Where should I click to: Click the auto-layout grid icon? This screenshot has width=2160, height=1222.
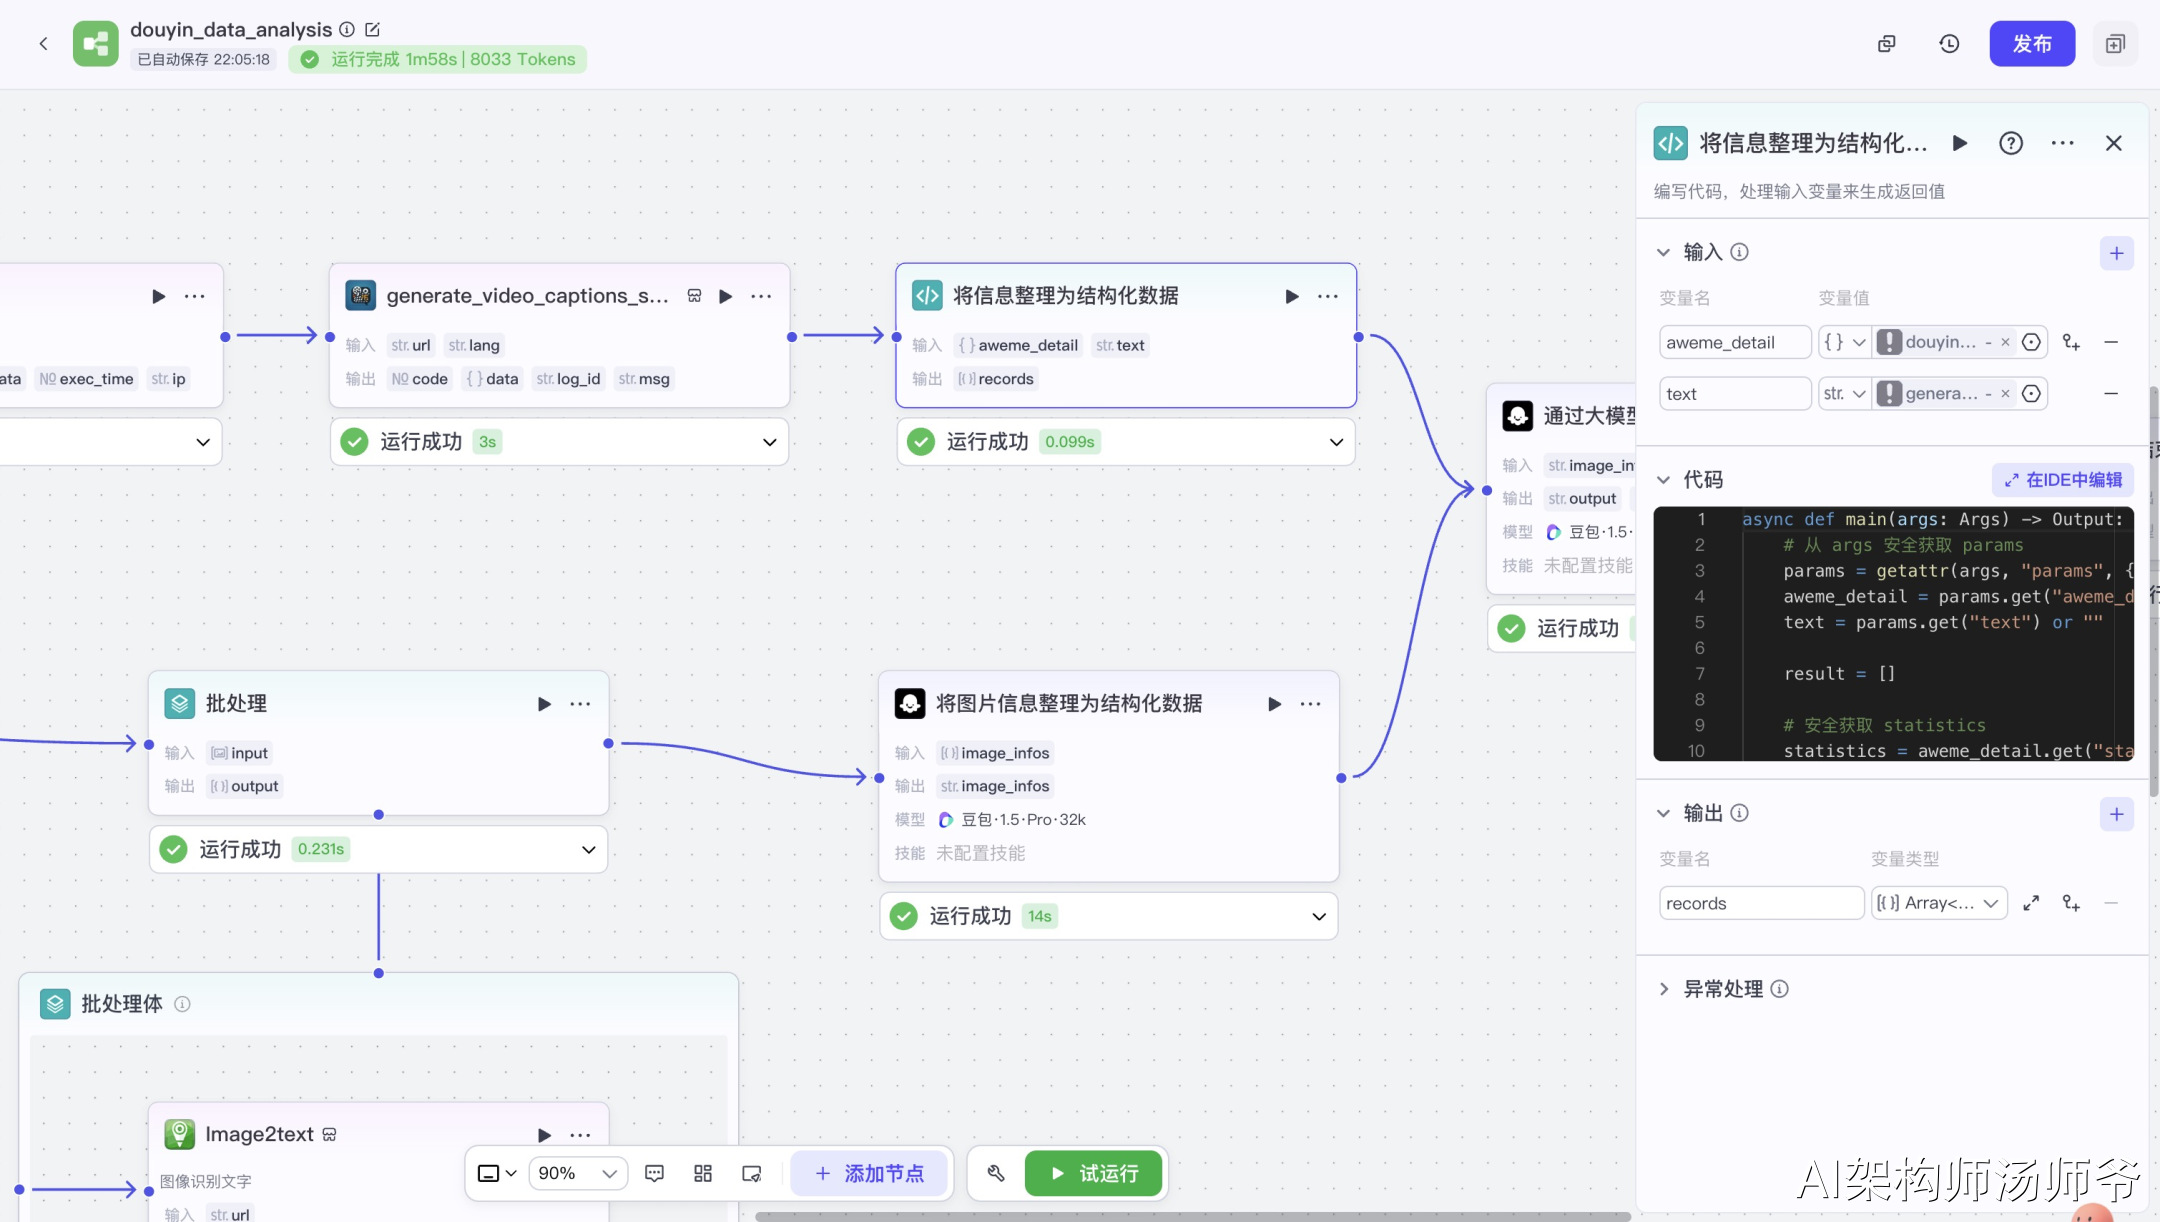(703, 1173)
